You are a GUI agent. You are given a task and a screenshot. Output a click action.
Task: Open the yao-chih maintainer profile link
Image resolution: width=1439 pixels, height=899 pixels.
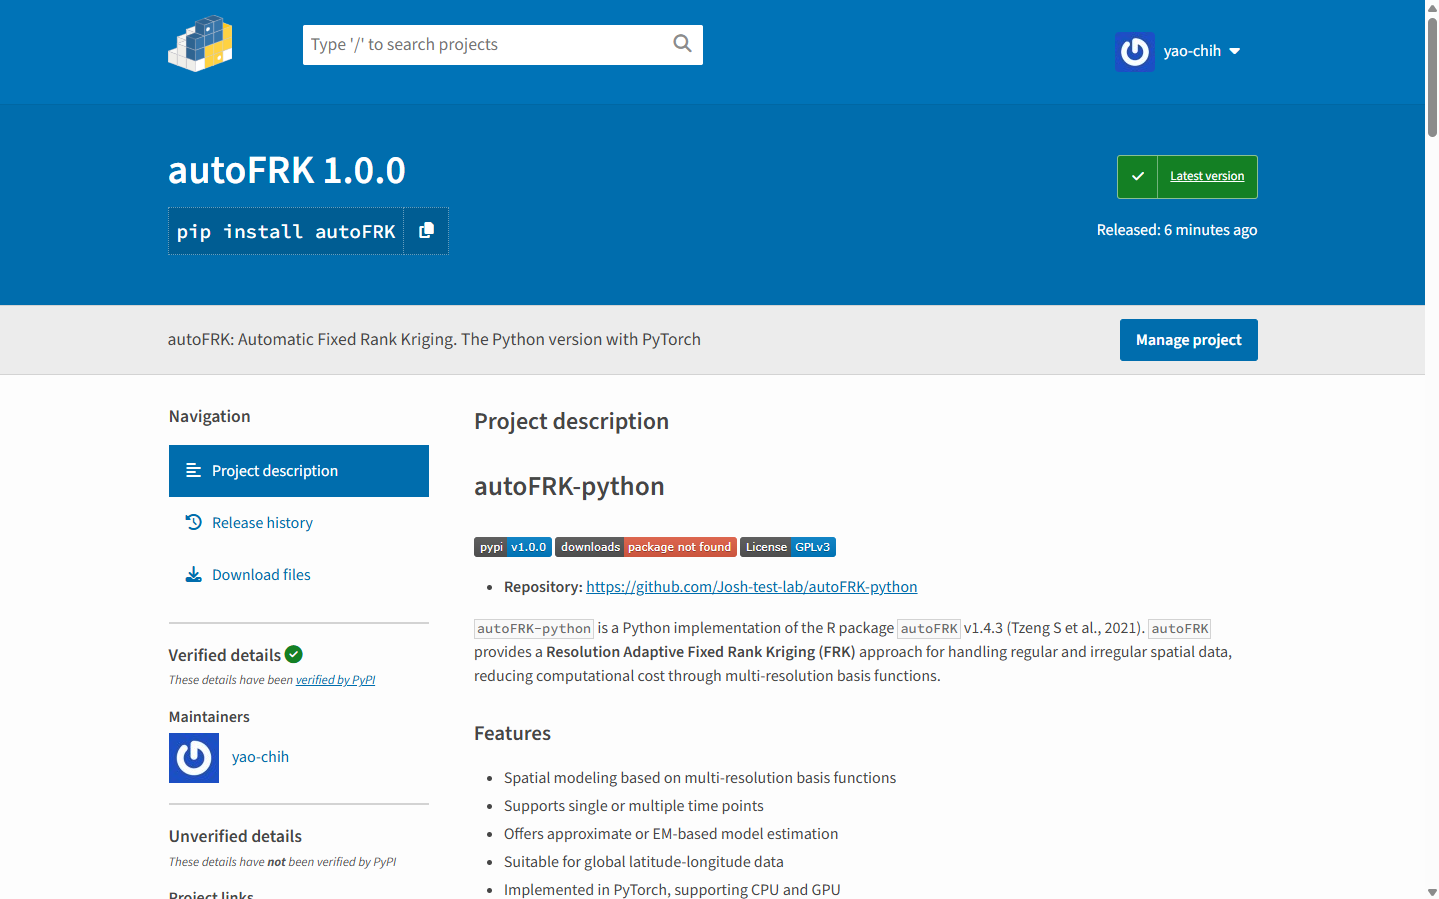pos(260,757)
